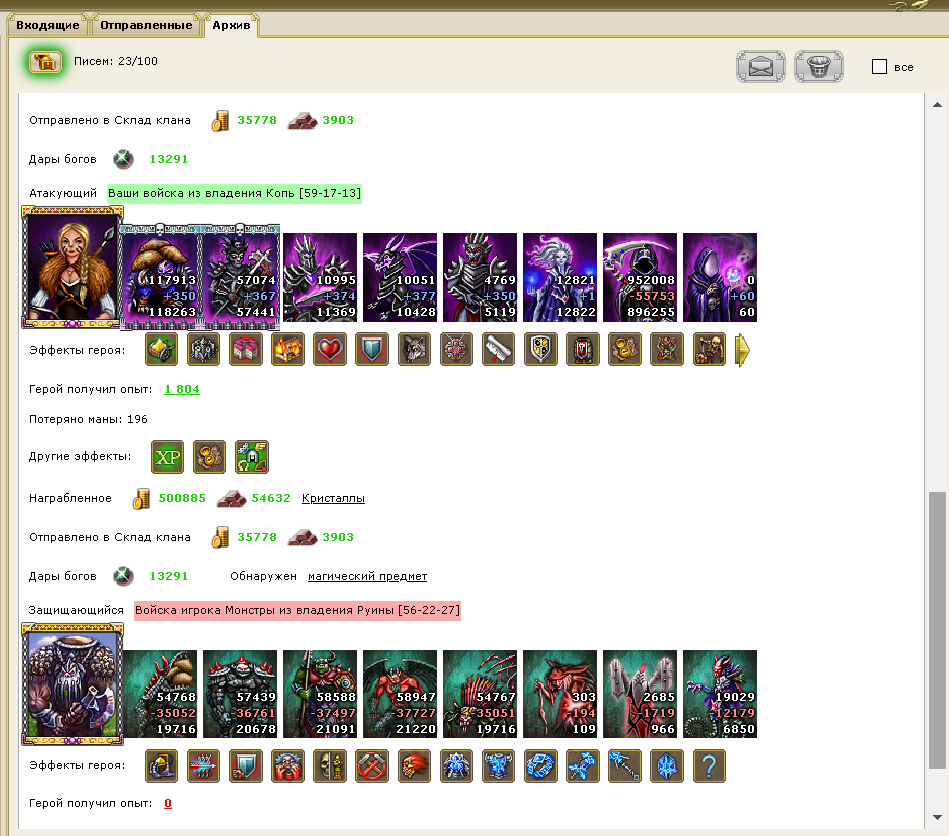Switch to the Входящие tab
Screen dimensions: 949x836
[48, 25]
